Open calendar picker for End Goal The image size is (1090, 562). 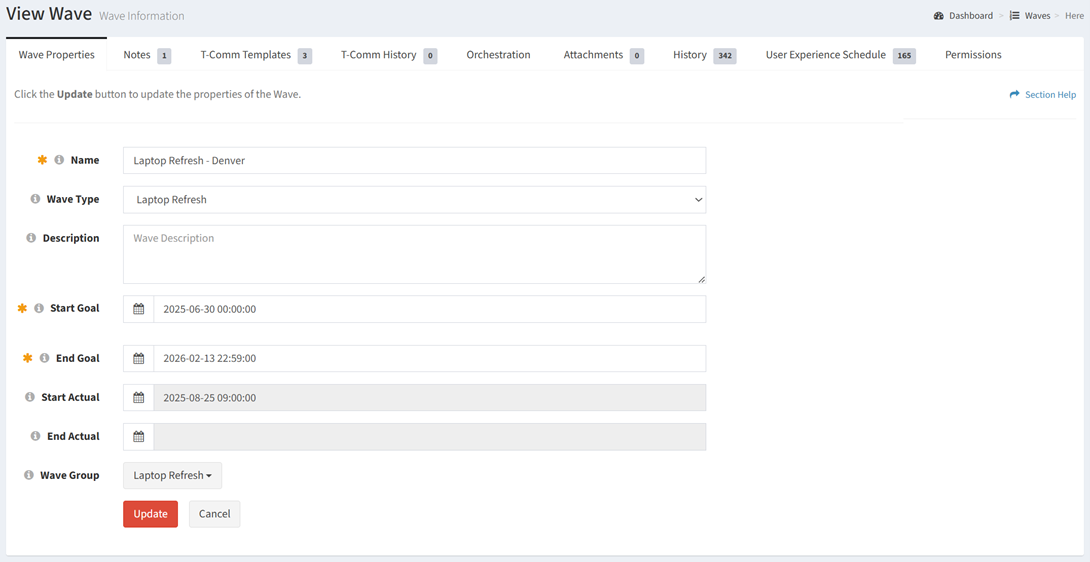(139, 358)
